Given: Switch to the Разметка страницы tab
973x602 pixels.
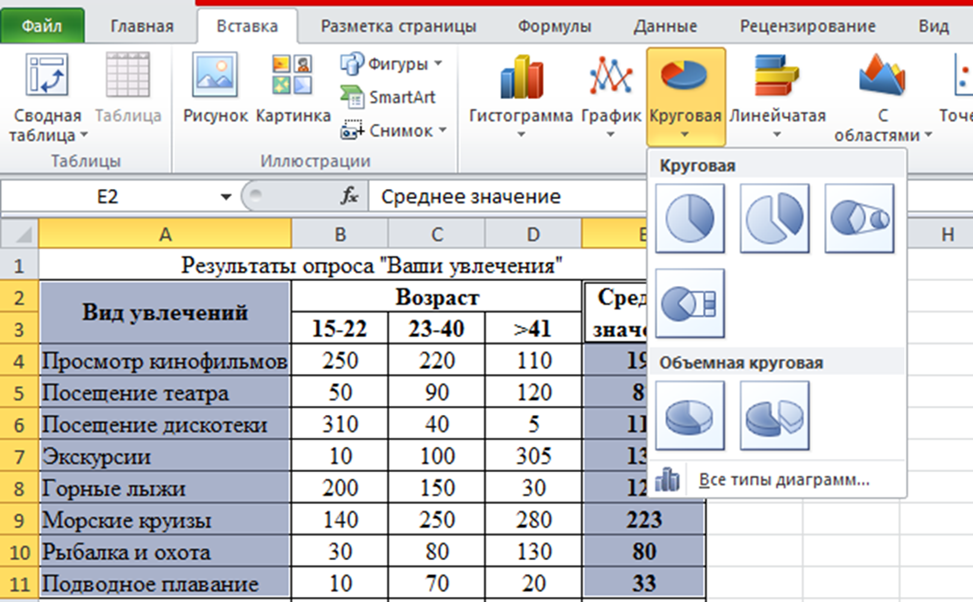Looking at the screenshot, I should [x=398, y=26].
